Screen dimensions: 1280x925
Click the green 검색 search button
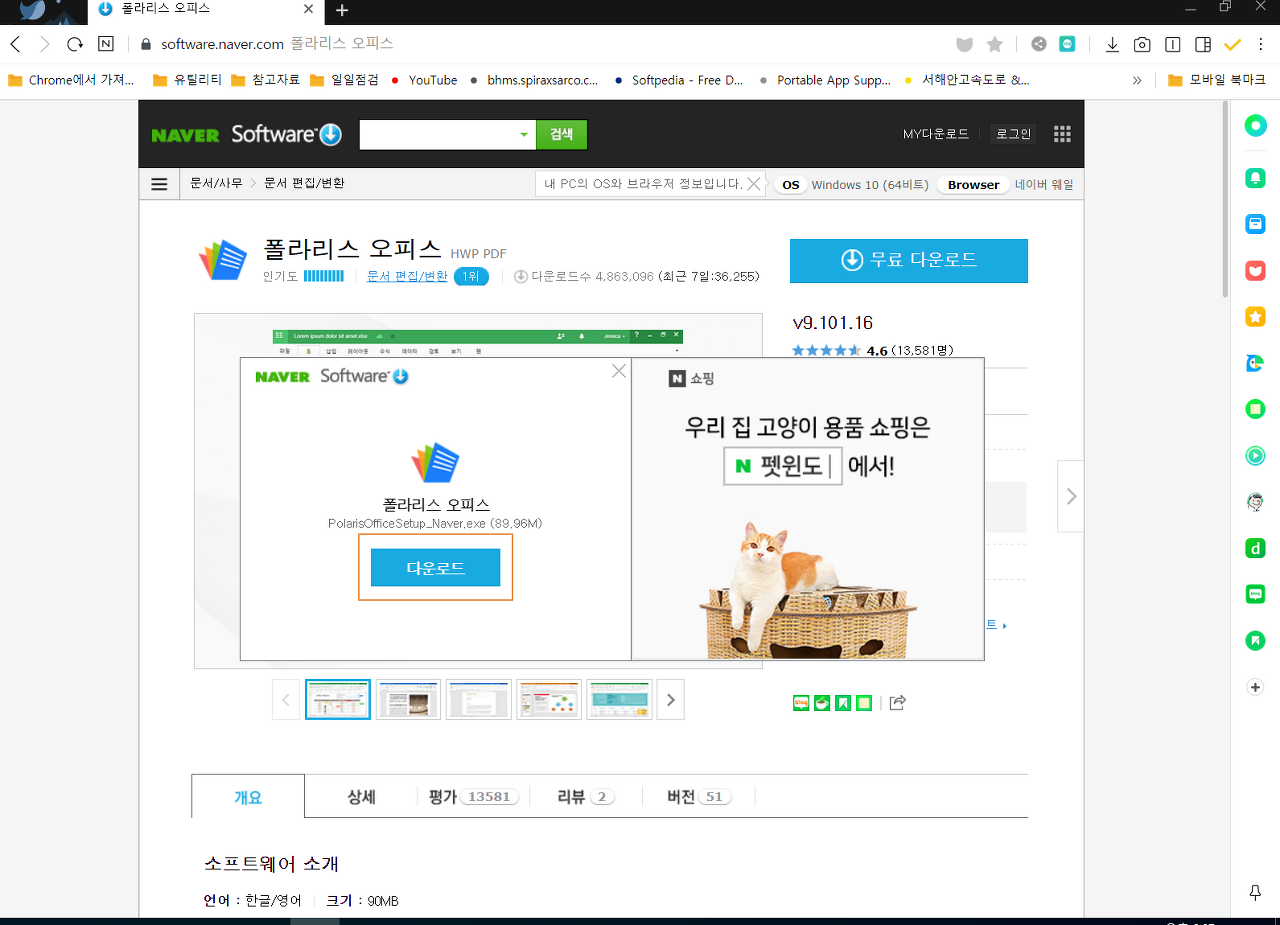[561, 134]
